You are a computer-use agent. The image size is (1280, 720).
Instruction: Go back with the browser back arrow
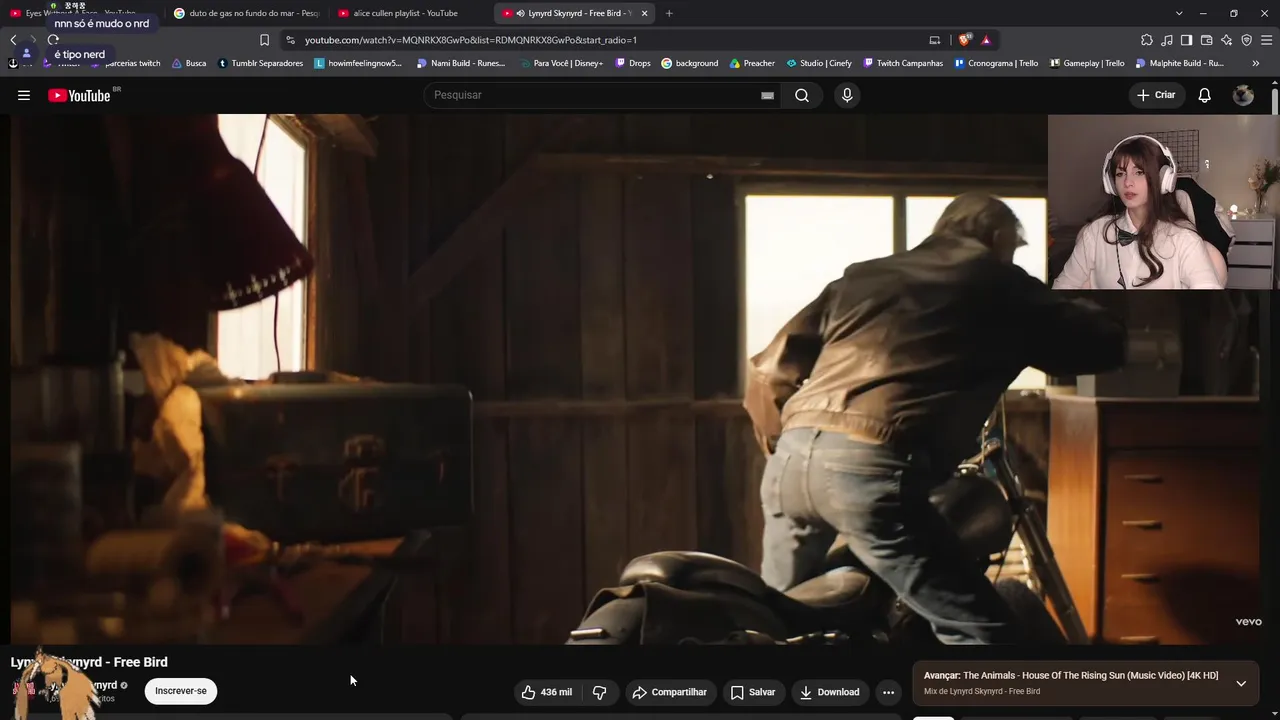[13, 40]
